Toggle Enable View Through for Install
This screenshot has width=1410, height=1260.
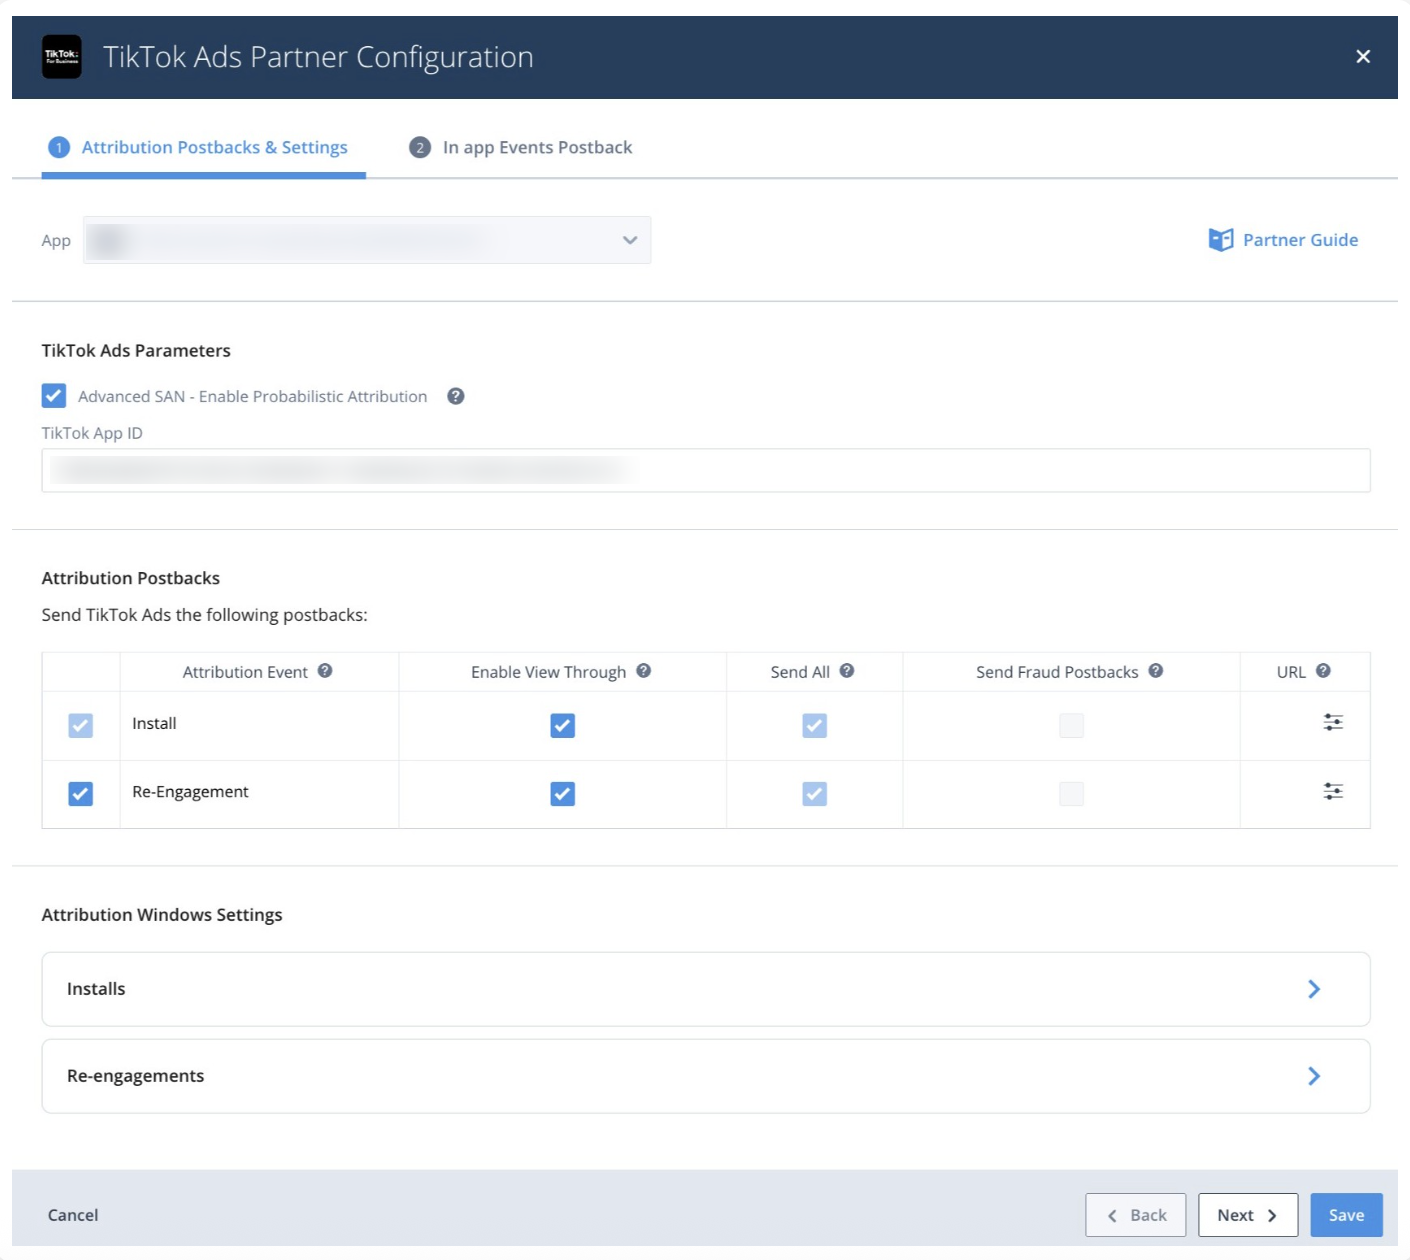(563, 725)
